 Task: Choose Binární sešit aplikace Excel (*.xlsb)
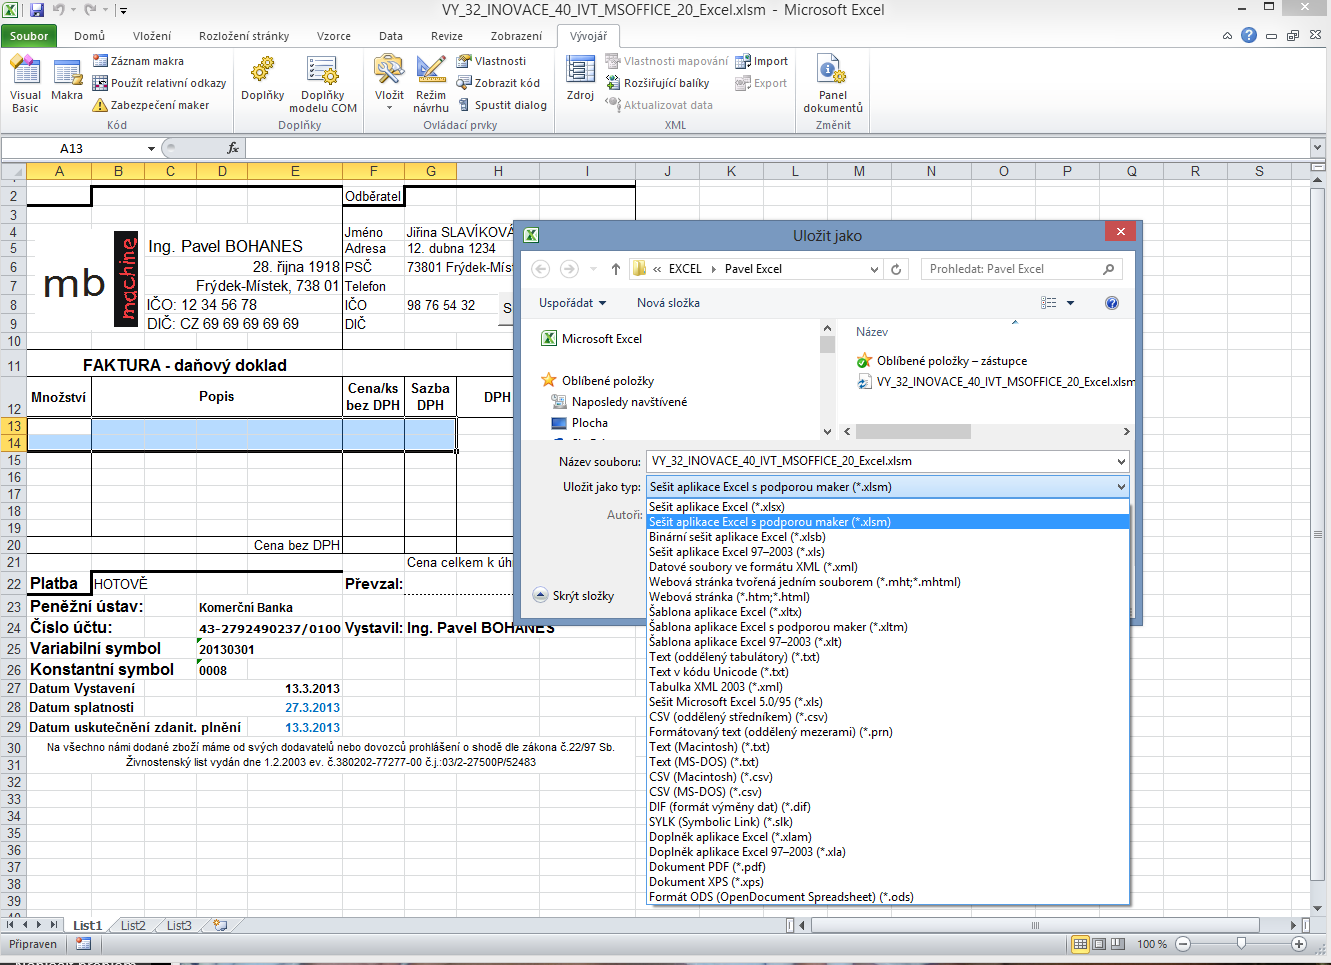click(x=888, y=537)
